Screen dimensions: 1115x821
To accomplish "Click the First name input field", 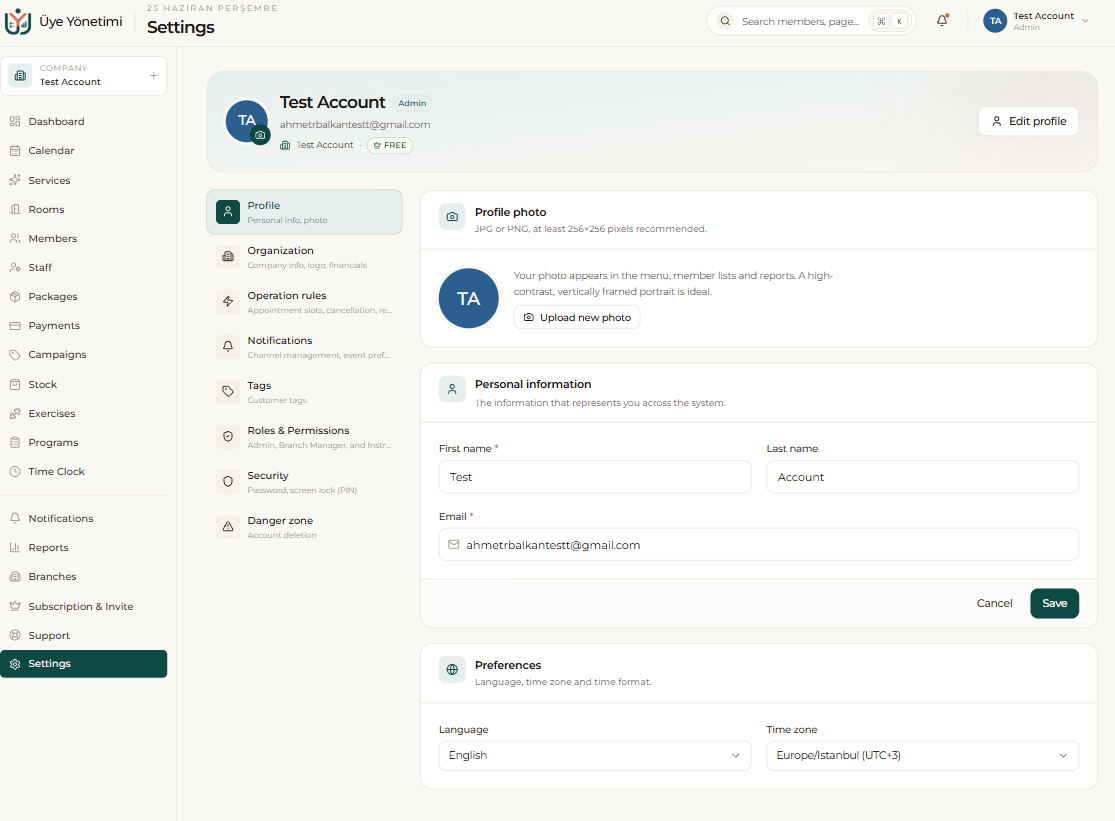I will click(x=595, y=477).
